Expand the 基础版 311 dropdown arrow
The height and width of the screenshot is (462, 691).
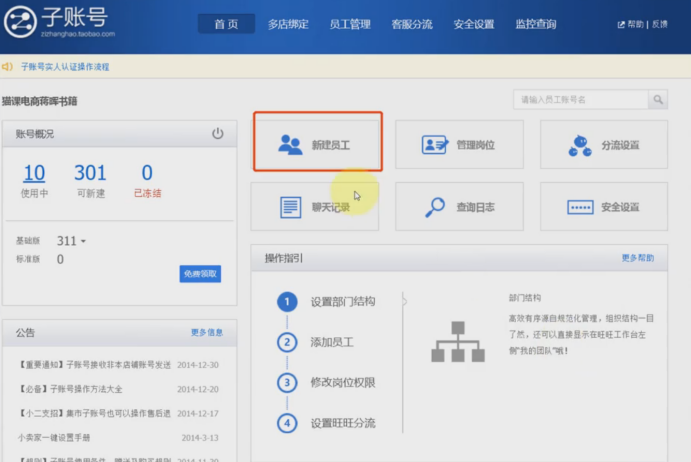[83, 241]
